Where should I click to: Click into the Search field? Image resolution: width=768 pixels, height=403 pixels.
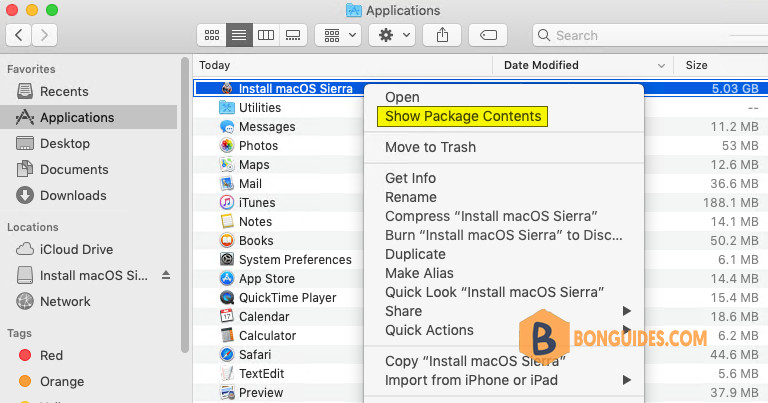coord(650,35)
